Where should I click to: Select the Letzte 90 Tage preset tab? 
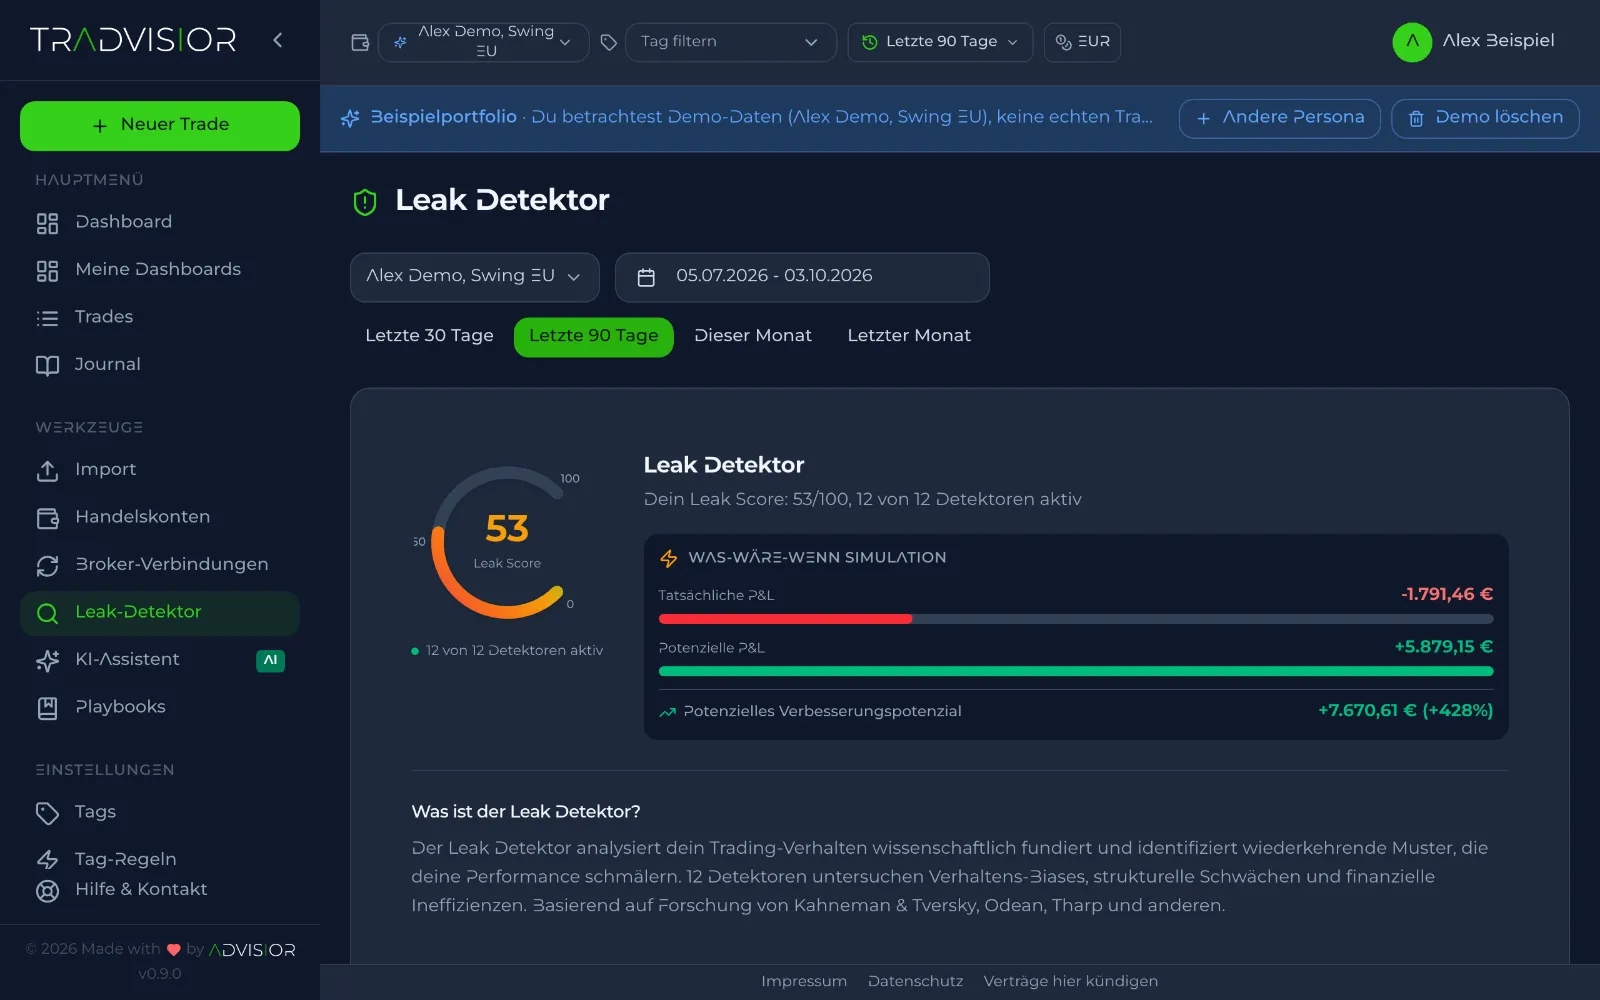pyautogui.click(x=594, y=336)
